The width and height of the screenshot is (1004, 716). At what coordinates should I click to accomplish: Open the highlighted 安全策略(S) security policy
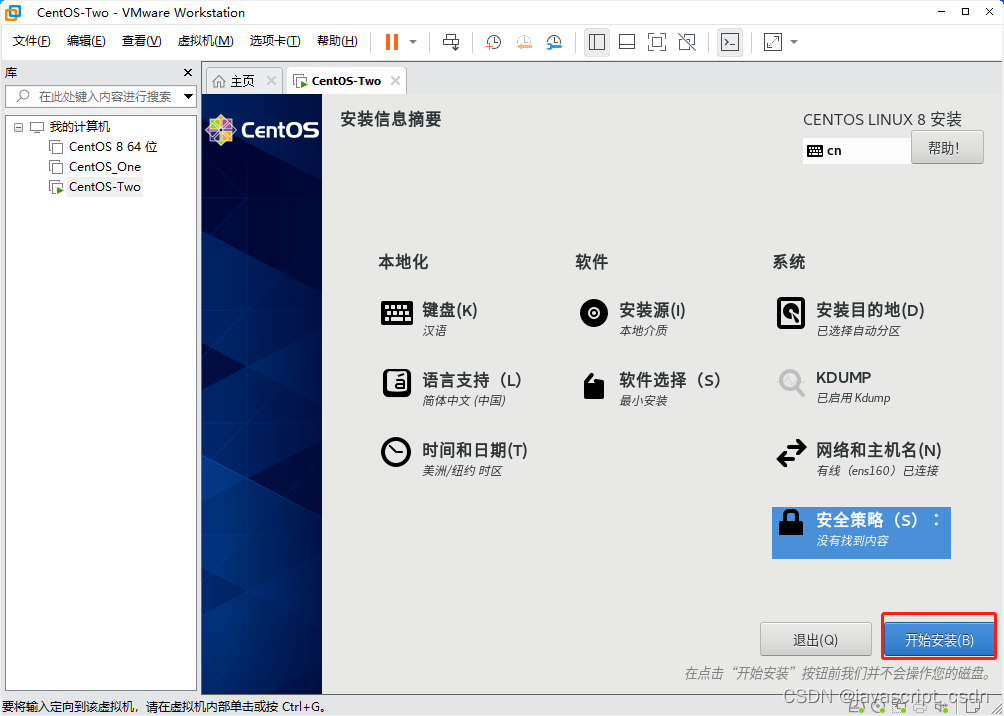[861, 533]
